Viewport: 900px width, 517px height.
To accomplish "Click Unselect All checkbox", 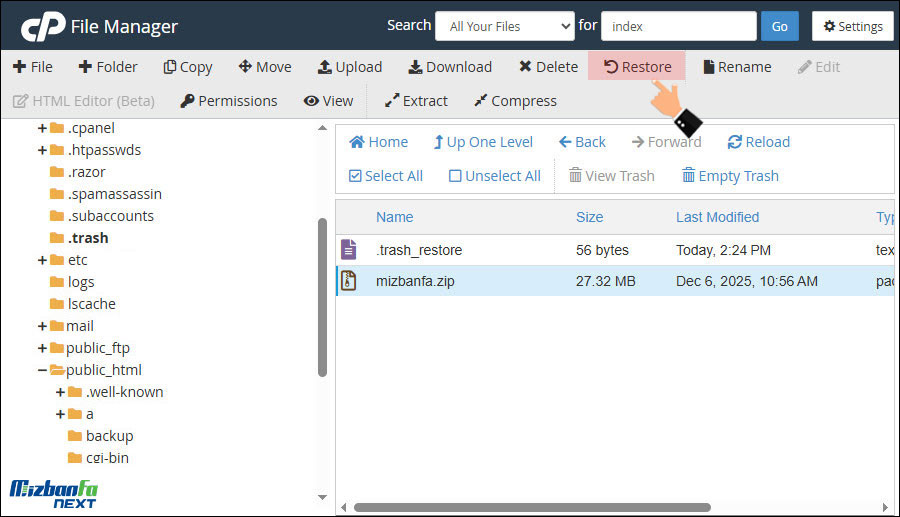I will click(x=494, y=176).
